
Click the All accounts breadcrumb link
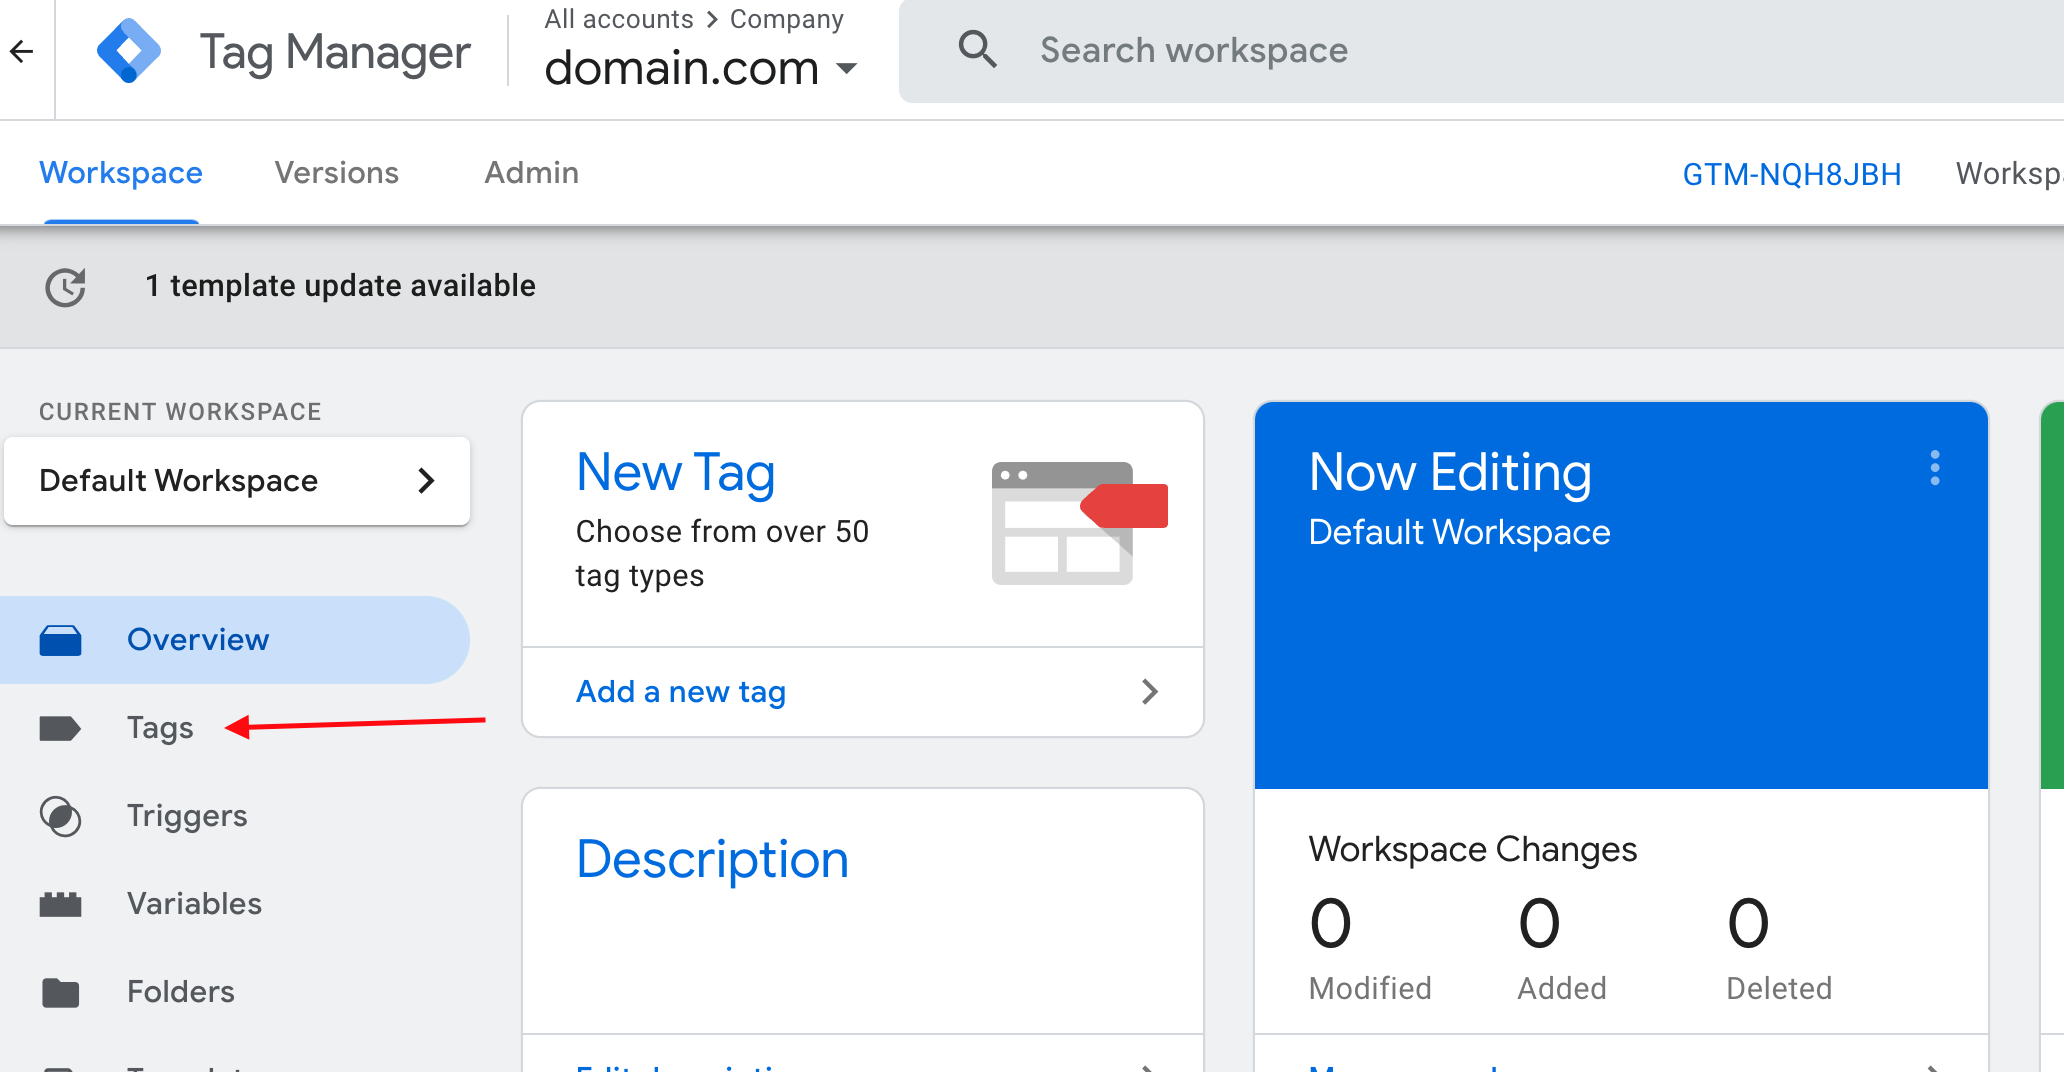[x=619, y=19]
